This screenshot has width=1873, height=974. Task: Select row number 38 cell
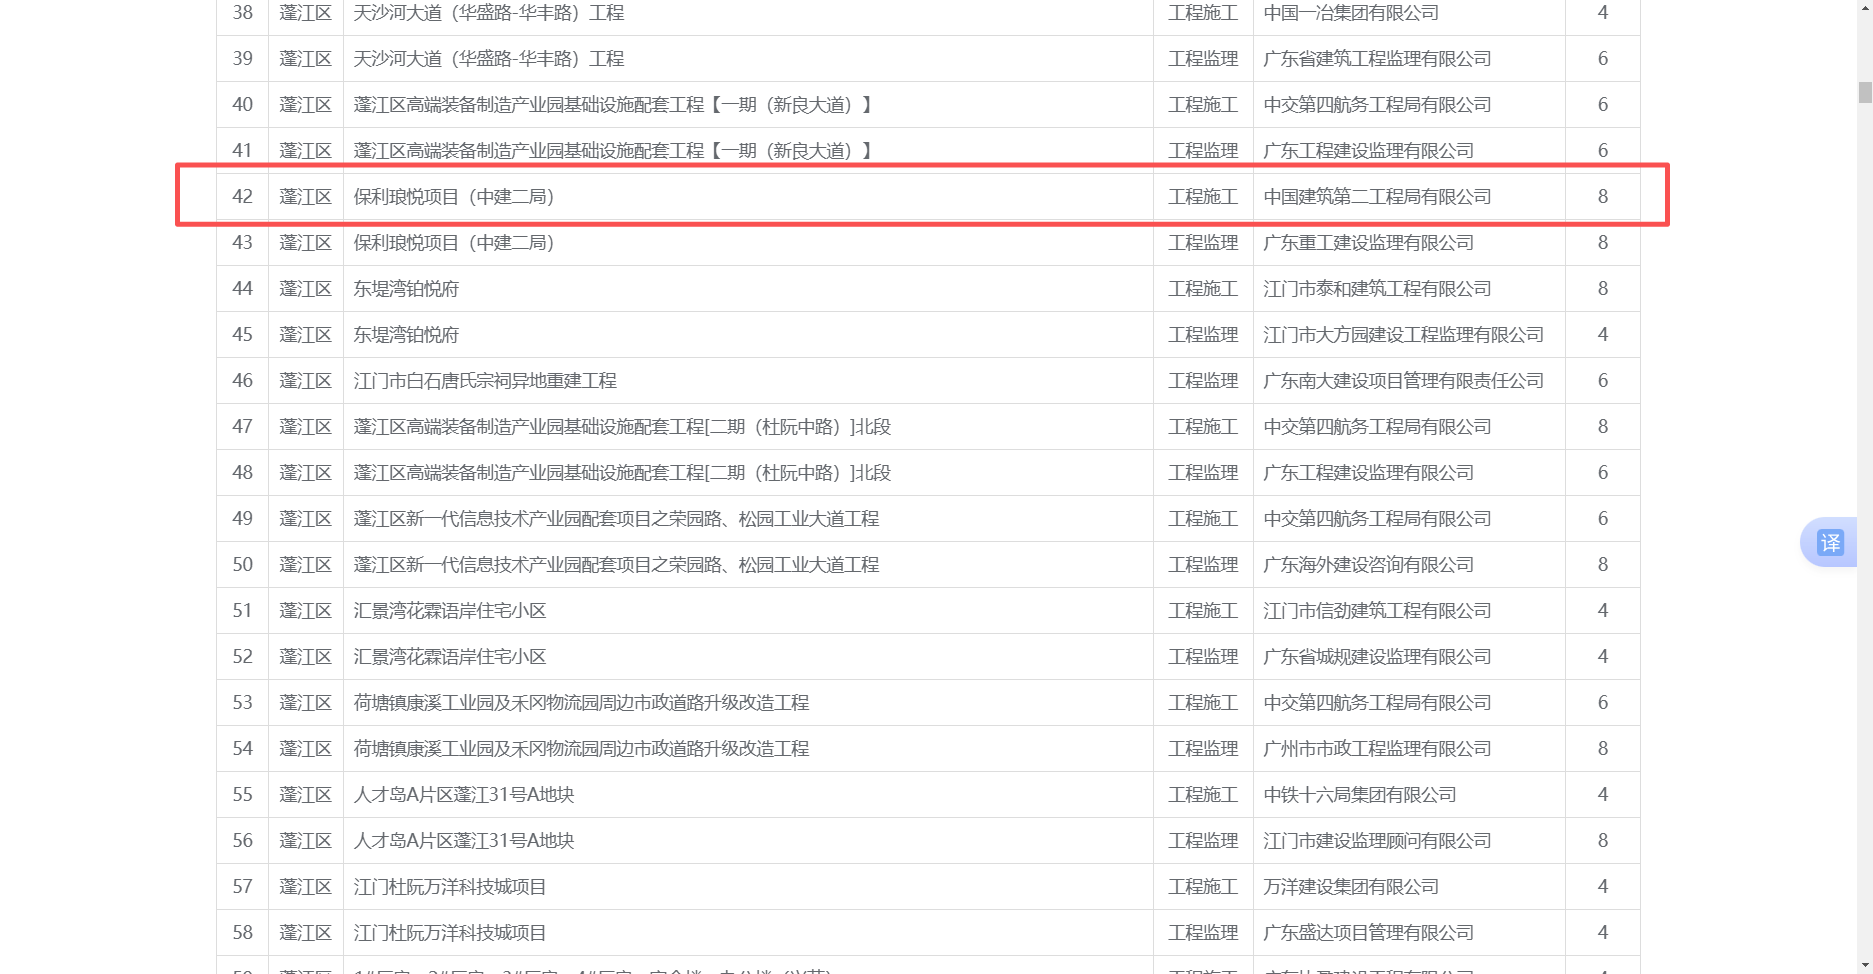243,13
